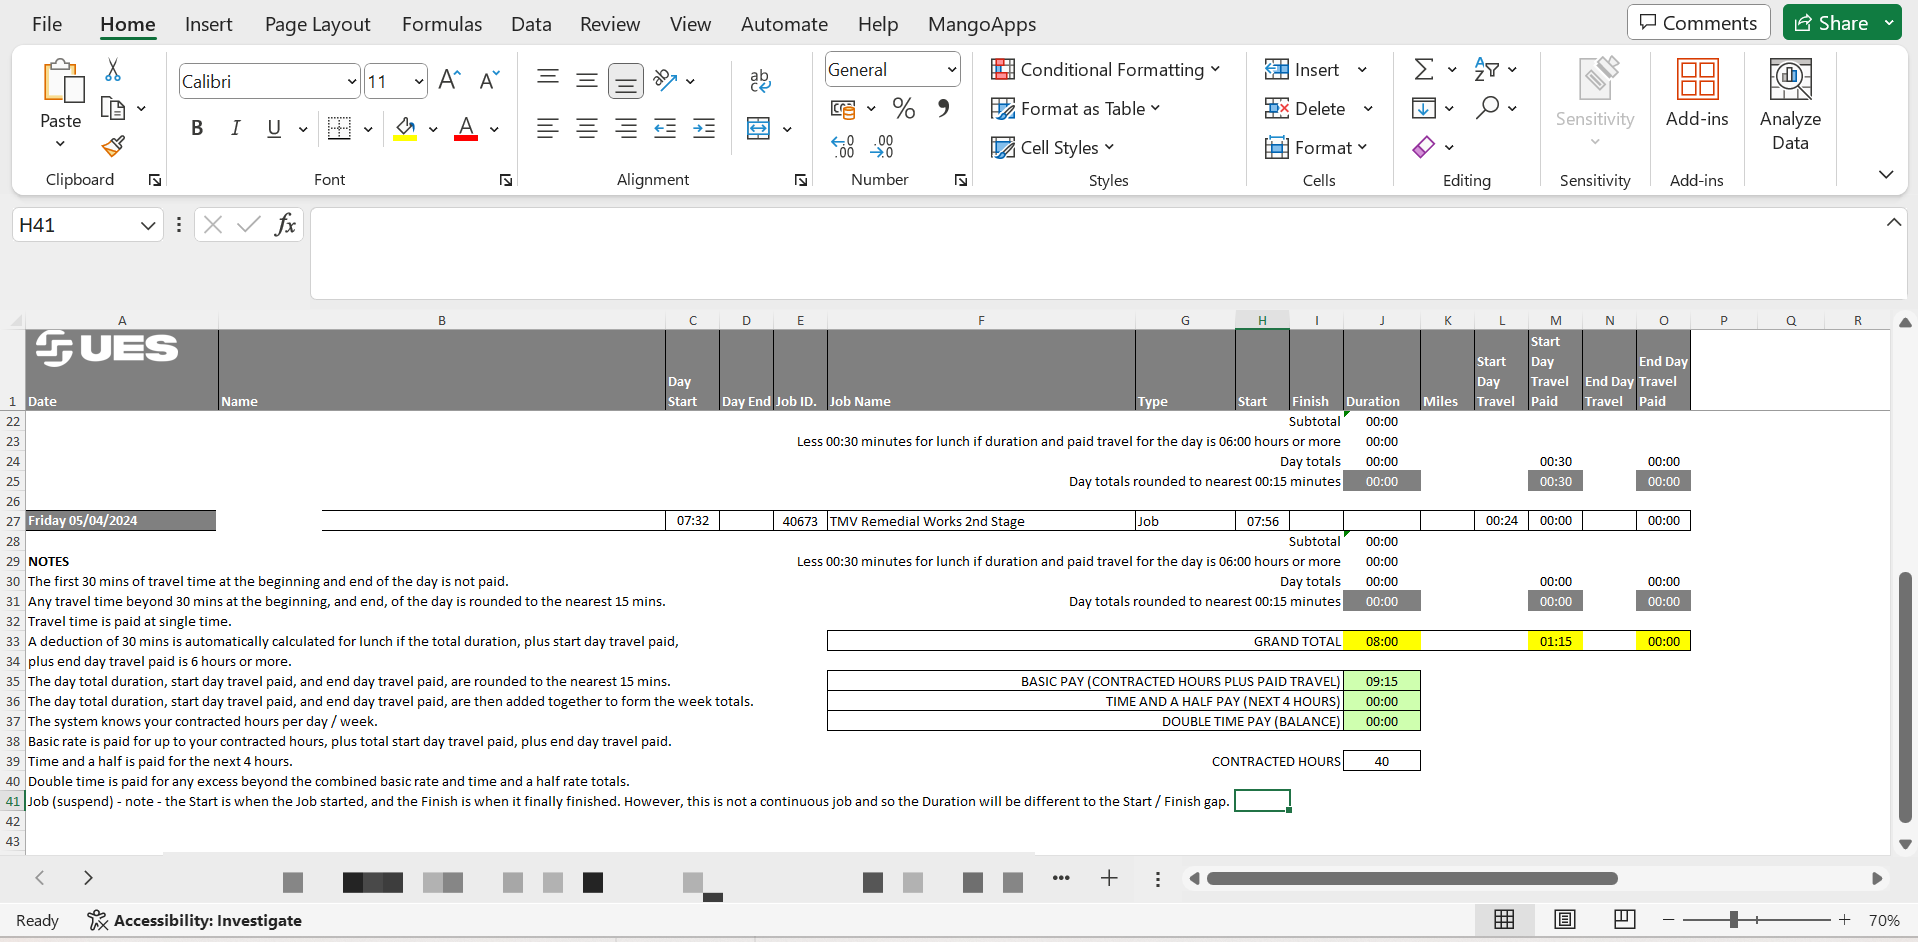Open the MangoApps tab
The image size is (1918, 942).
click(x=982, y=24)
